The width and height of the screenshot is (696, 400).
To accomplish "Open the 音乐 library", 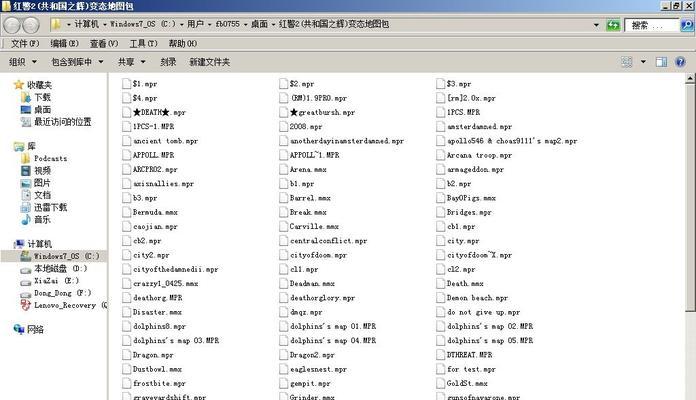I will click(x=36, y=219).
